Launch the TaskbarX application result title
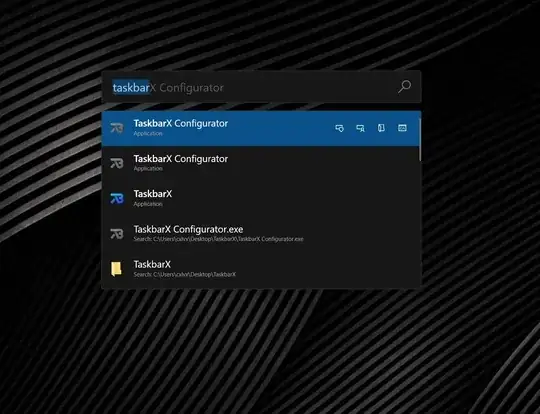540x414 pixels. (153, 194)
